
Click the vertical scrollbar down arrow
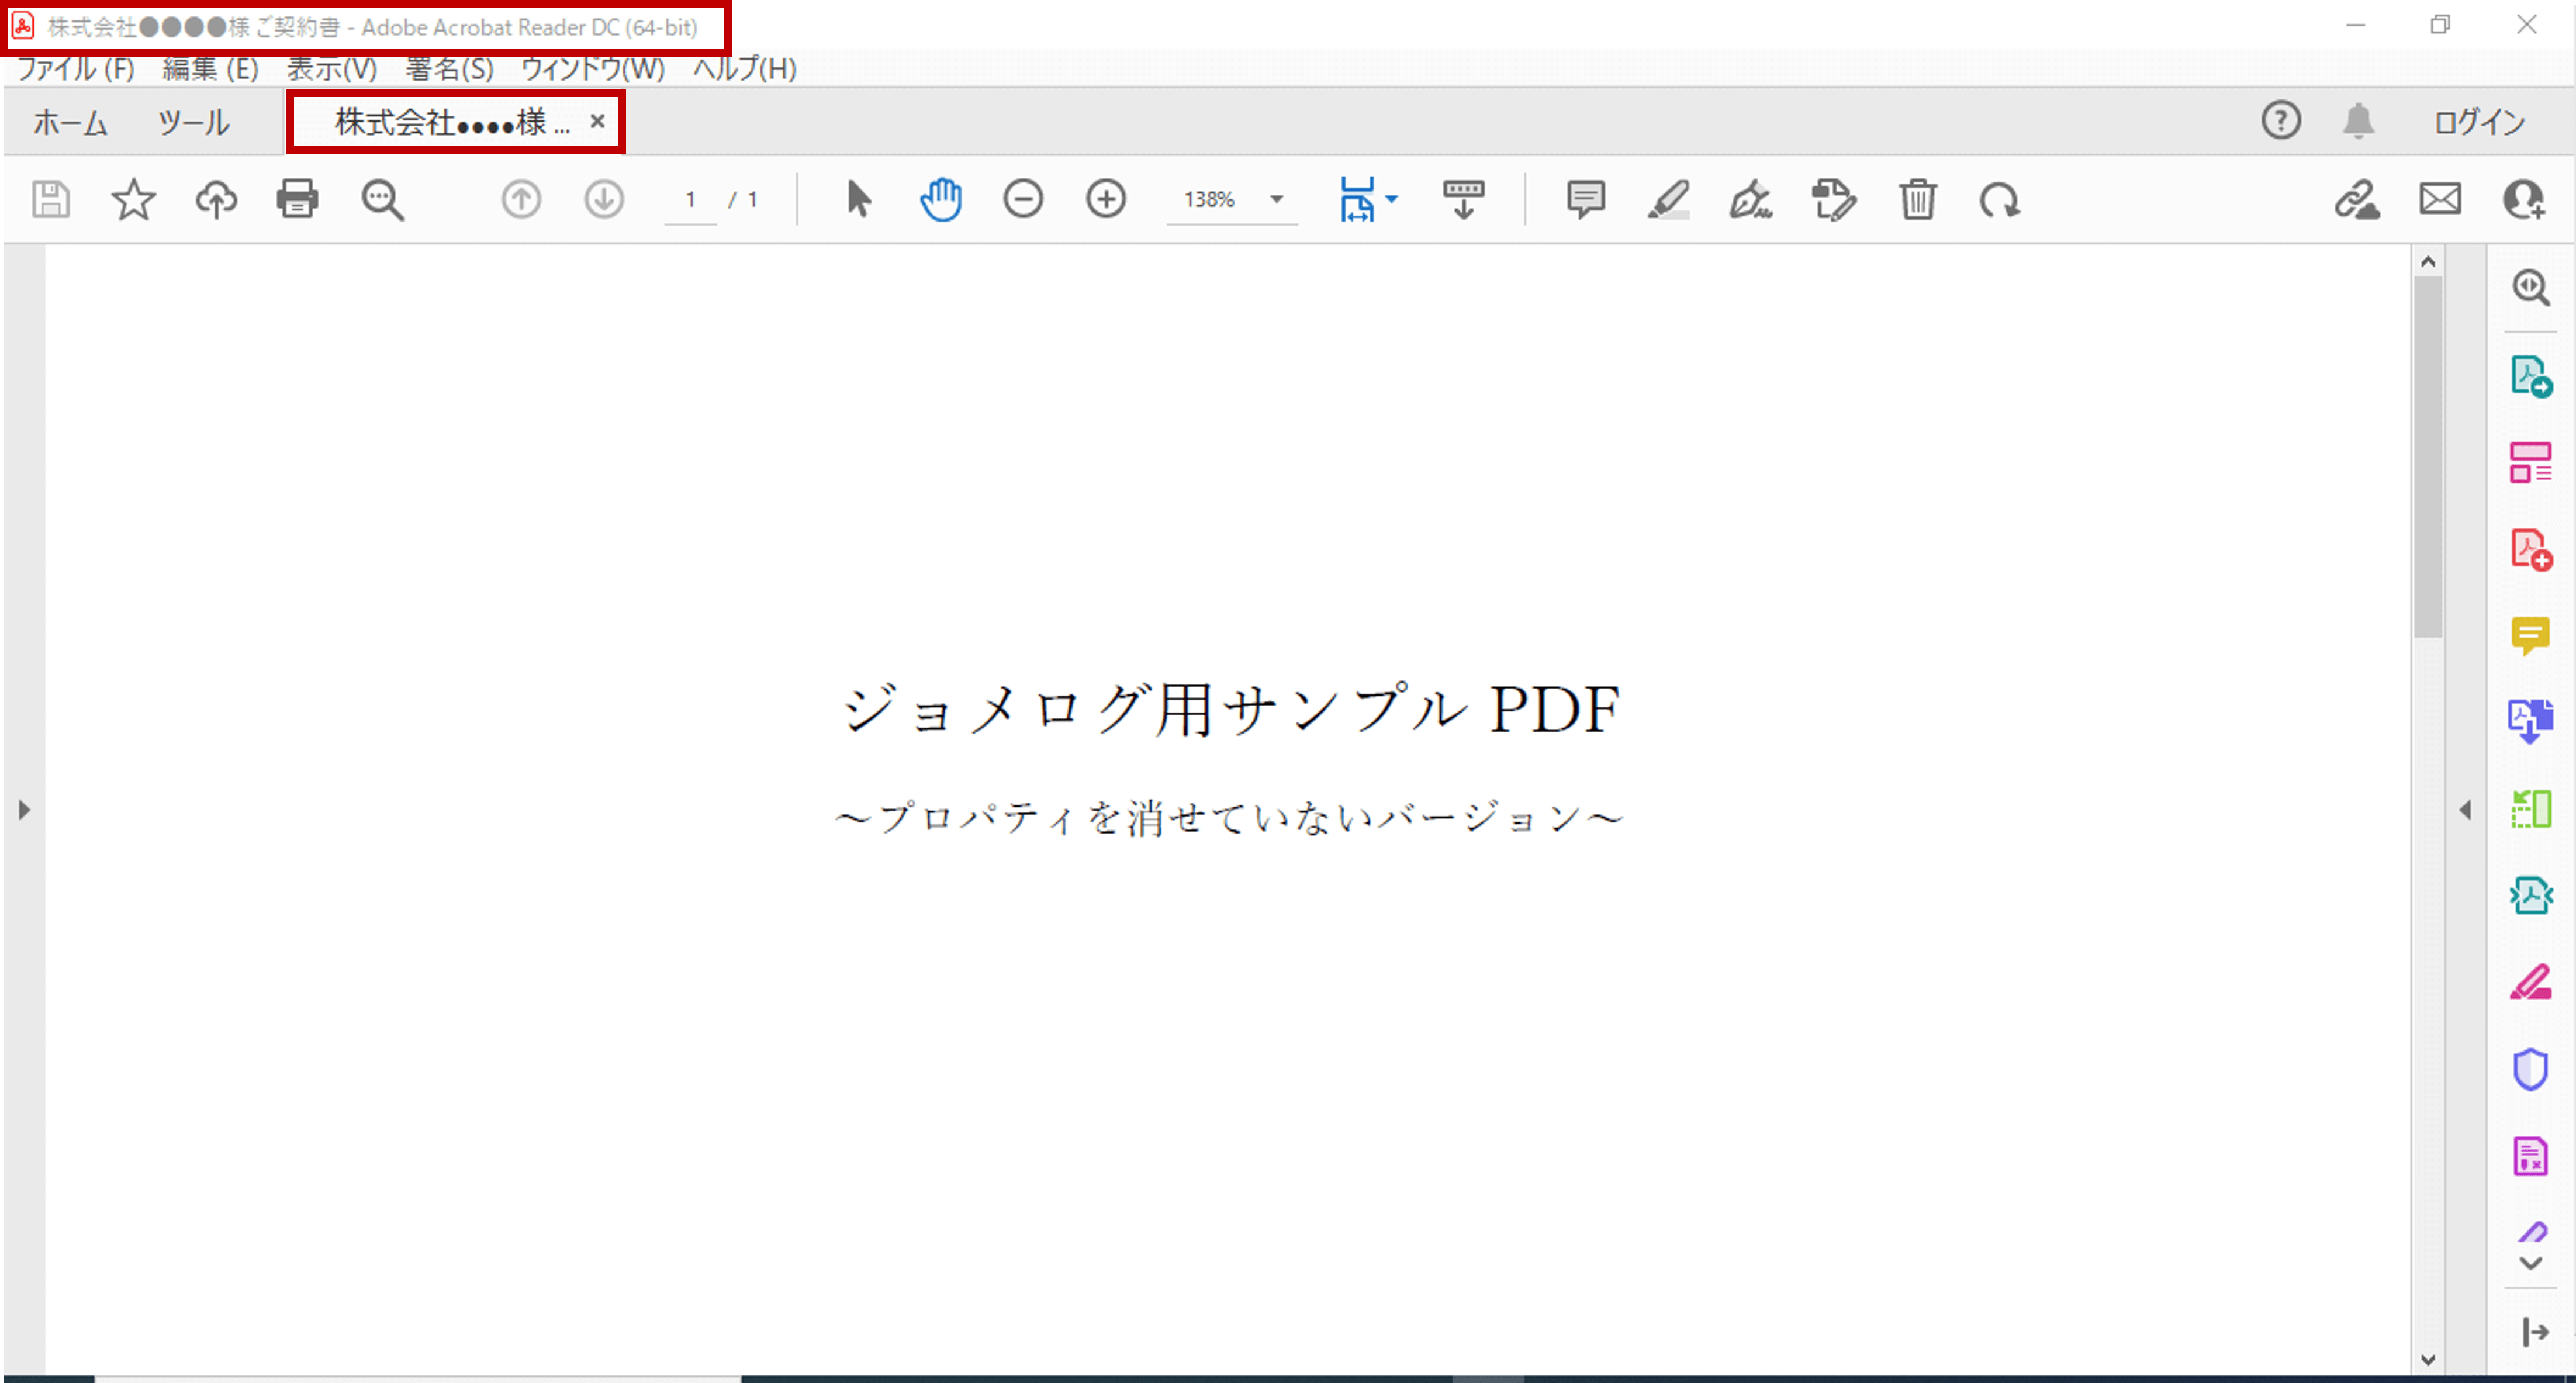point(2428,1360)
